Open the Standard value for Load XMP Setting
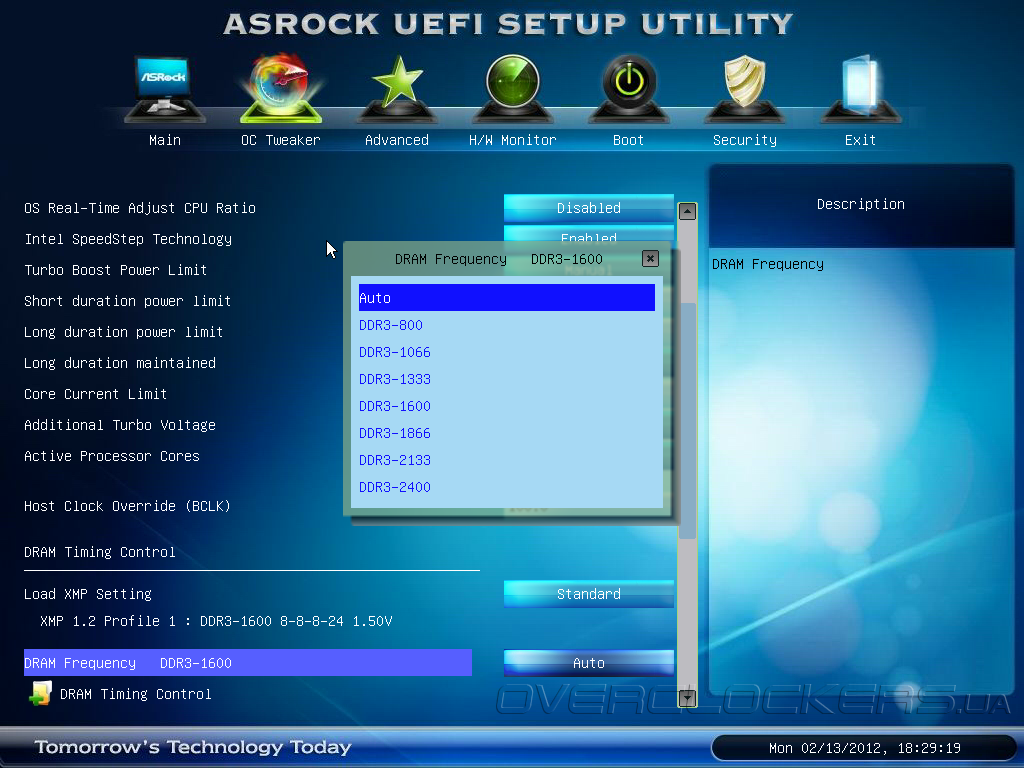The image size is (1024, 768). (x=588, y=594)
